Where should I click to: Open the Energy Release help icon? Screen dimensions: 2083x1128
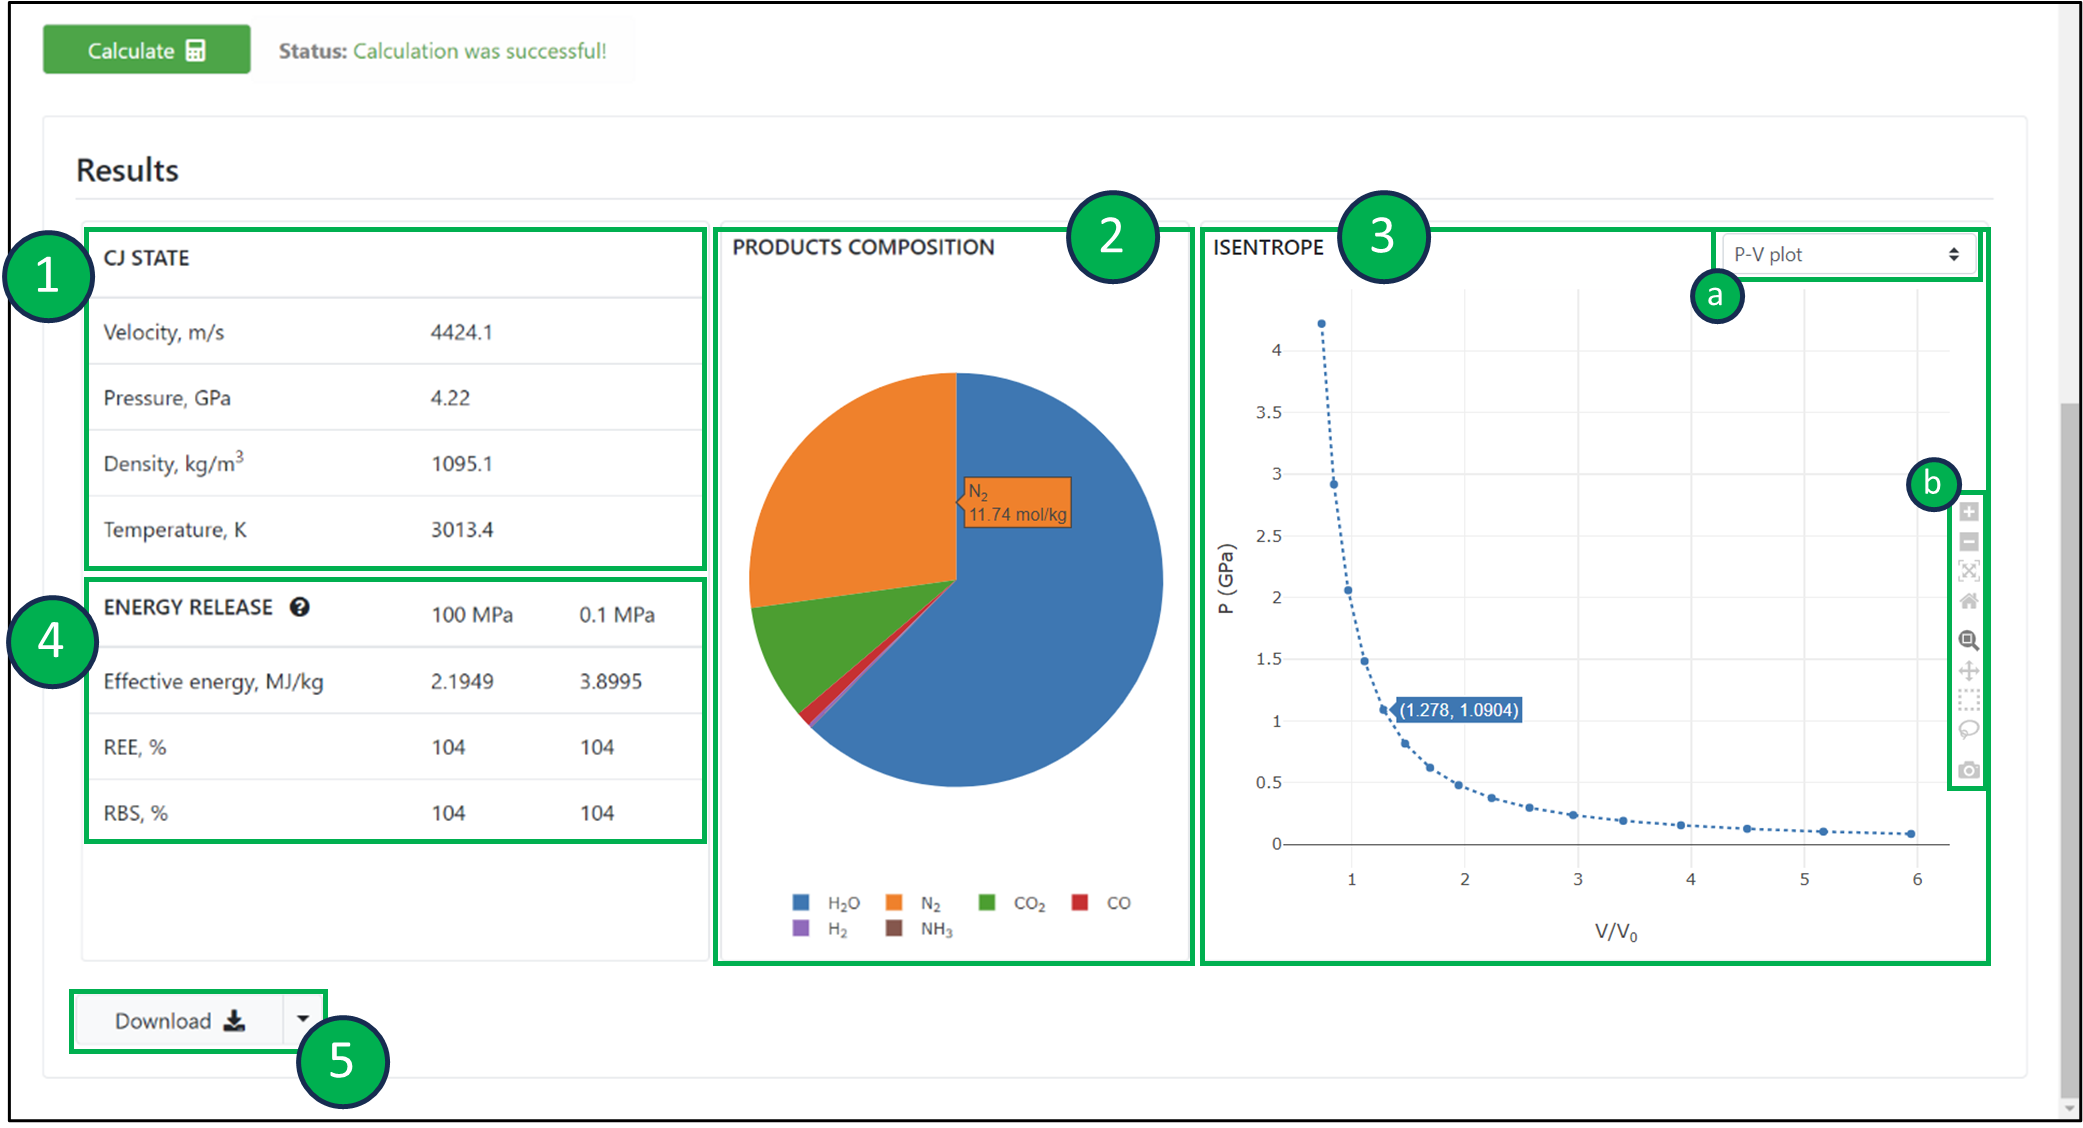(299, 607)
